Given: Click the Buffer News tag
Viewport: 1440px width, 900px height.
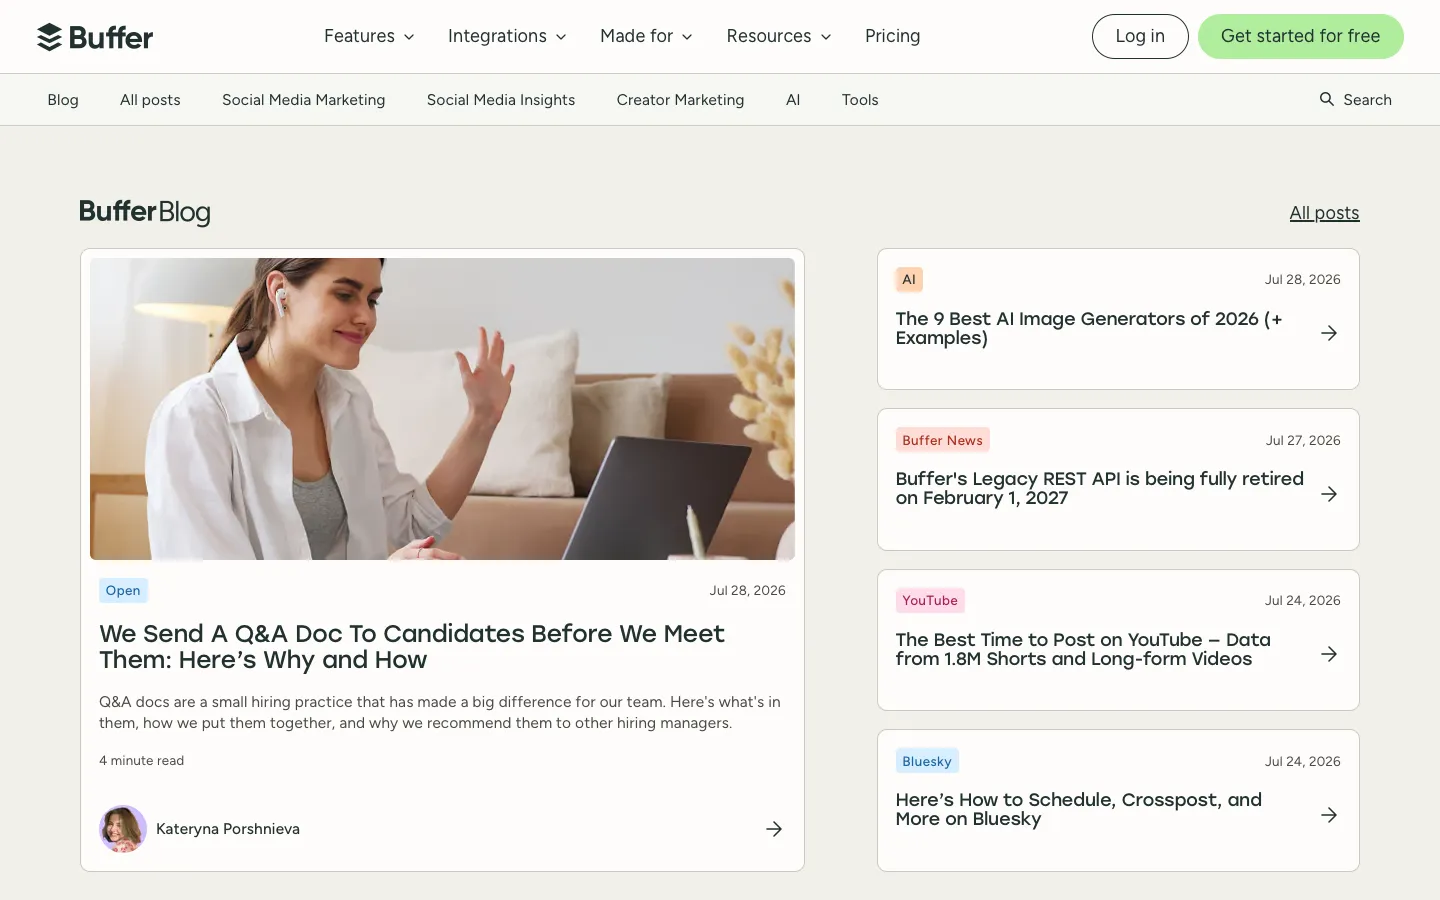Looking at the screenshot, I should (x=942, y=440).
